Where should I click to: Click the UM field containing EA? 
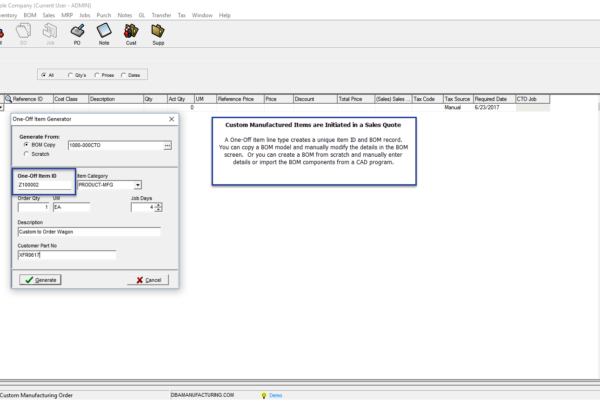click(x=72, y=207)
